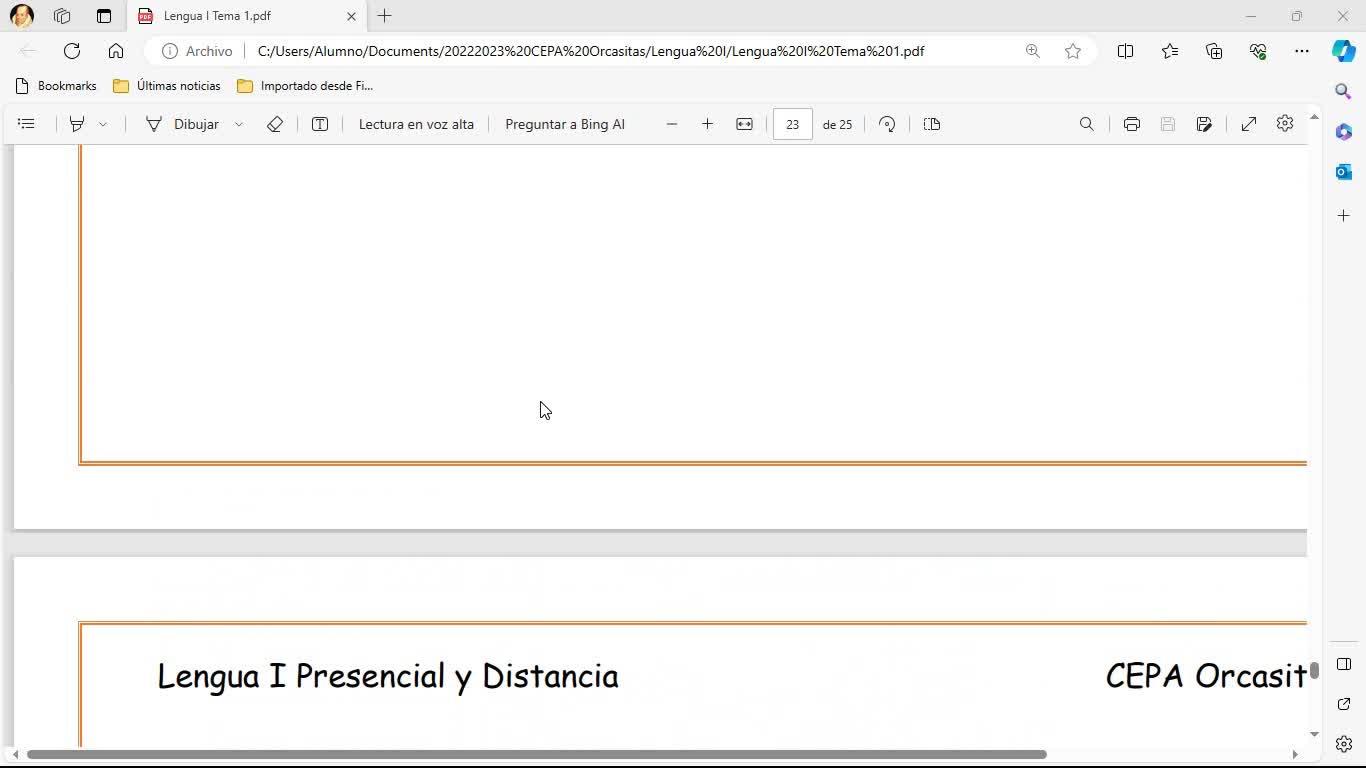Click the horizontal scrollbar thumb
The height and width of the screenshot is (768, 1366).
(x=537, y=754)
